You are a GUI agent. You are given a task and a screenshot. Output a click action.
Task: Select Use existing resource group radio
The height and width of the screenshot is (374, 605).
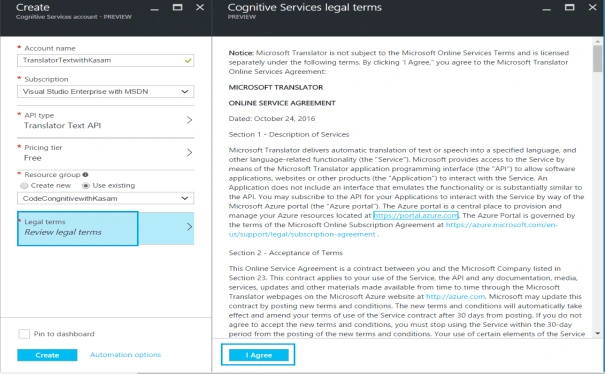(86, 186)
